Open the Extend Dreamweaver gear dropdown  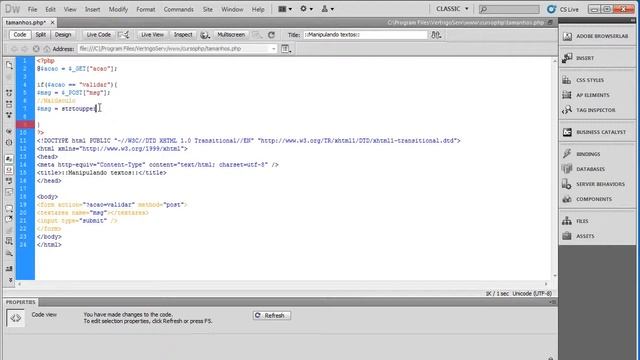[x=307, y=9]
